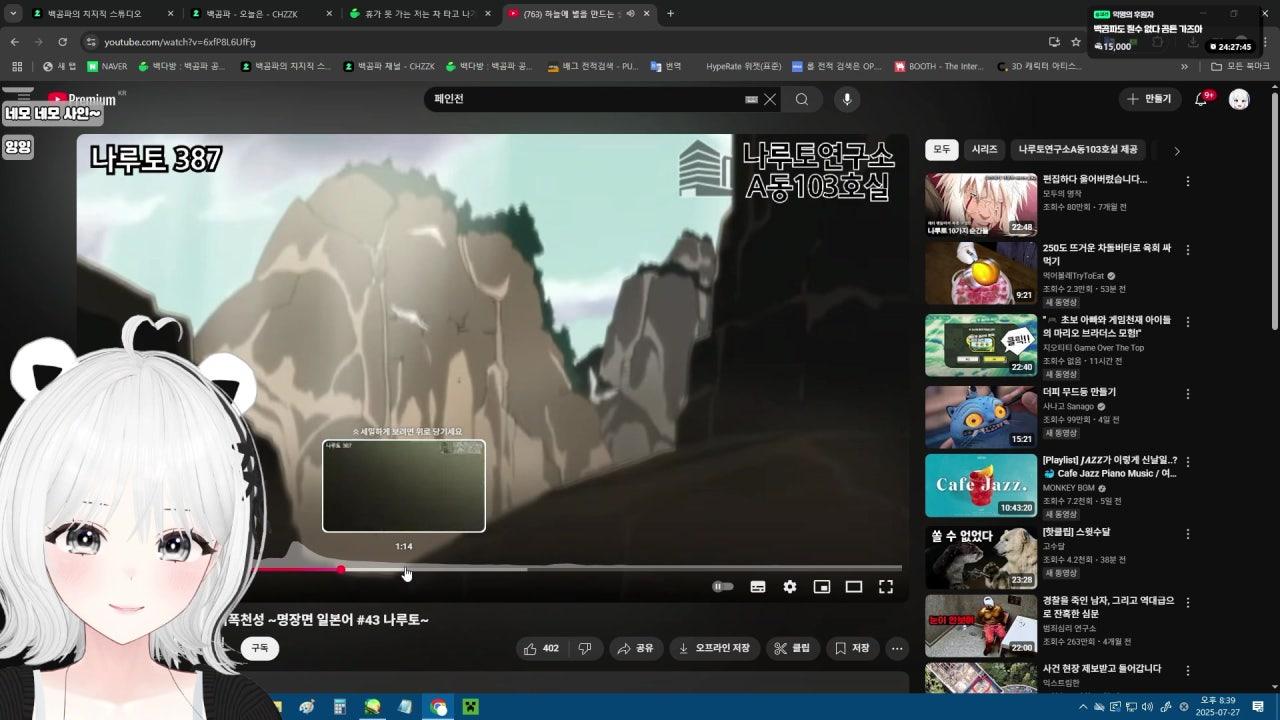Open options for 더피 무드등 만들기 video
Screen dimensions: 1280x720
tap(1188, 393)
